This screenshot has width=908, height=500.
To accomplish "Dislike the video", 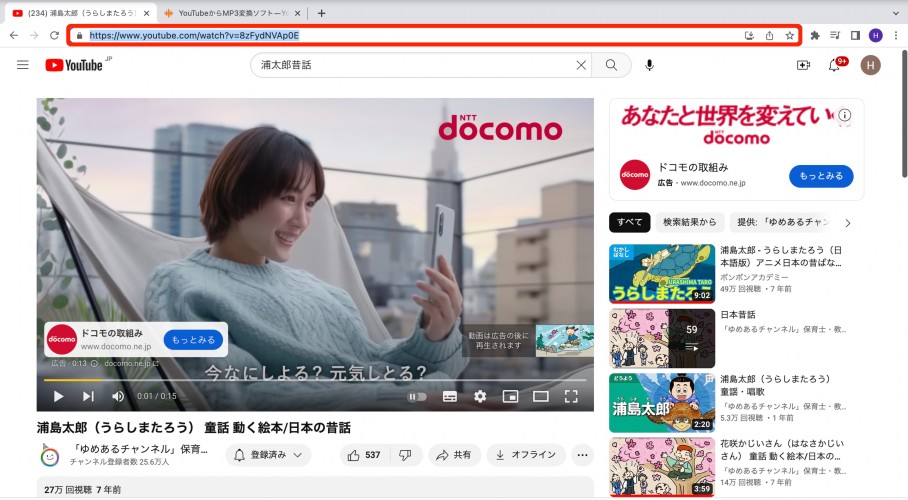I will 405,455.
